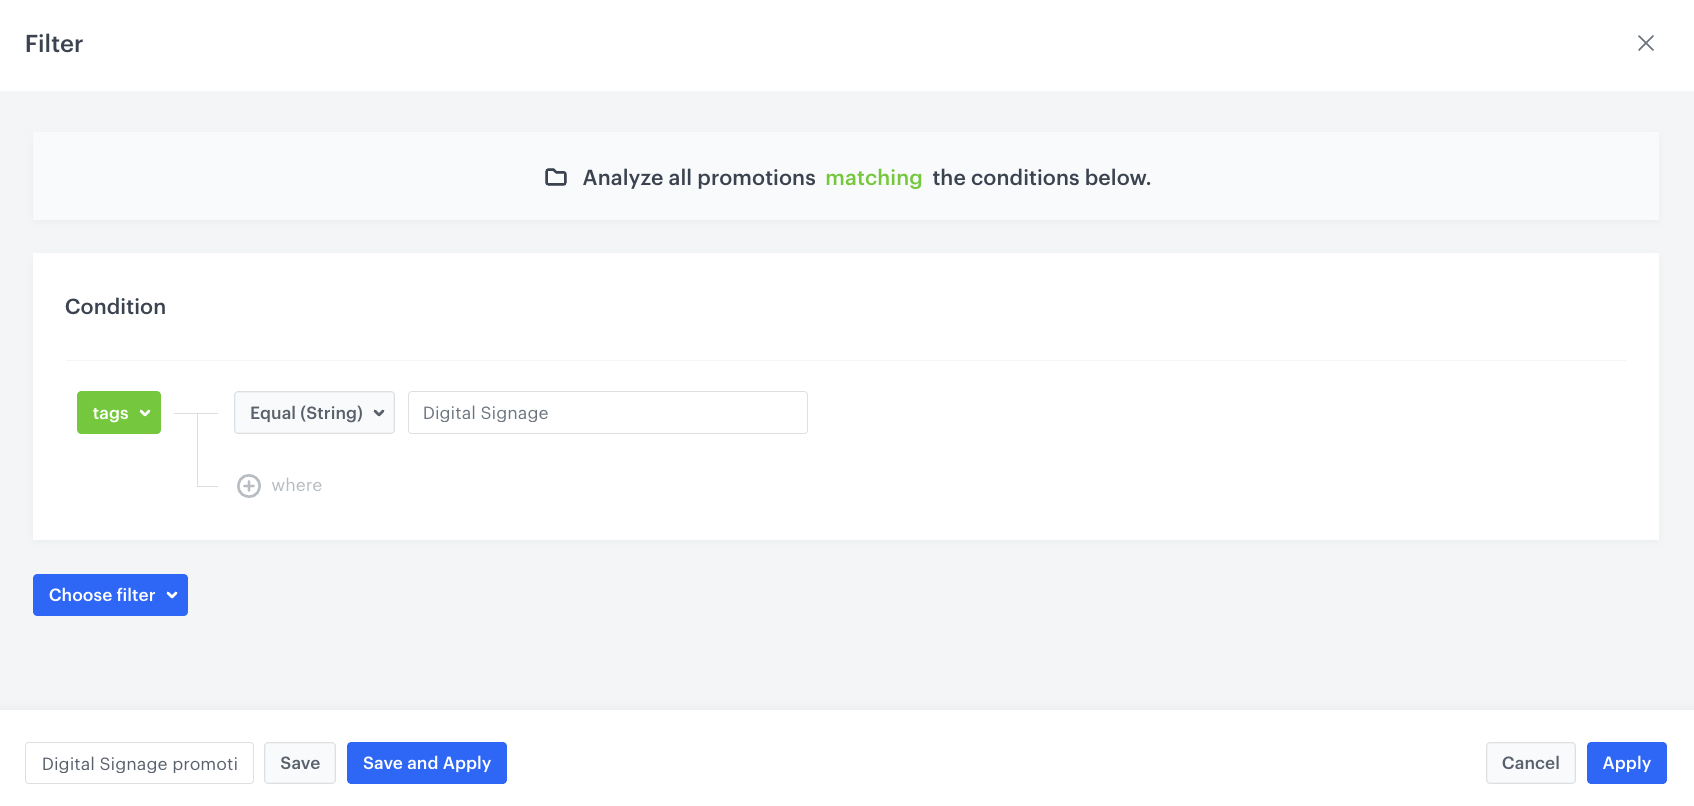Click the plus icon next to where
The image size is (1694, 806).
[249, 485]
